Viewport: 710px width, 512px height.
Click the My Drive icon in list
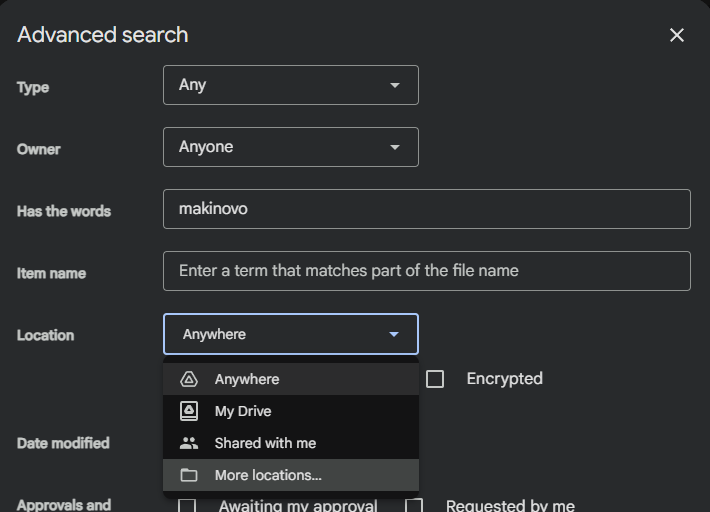tap(189, 411)
